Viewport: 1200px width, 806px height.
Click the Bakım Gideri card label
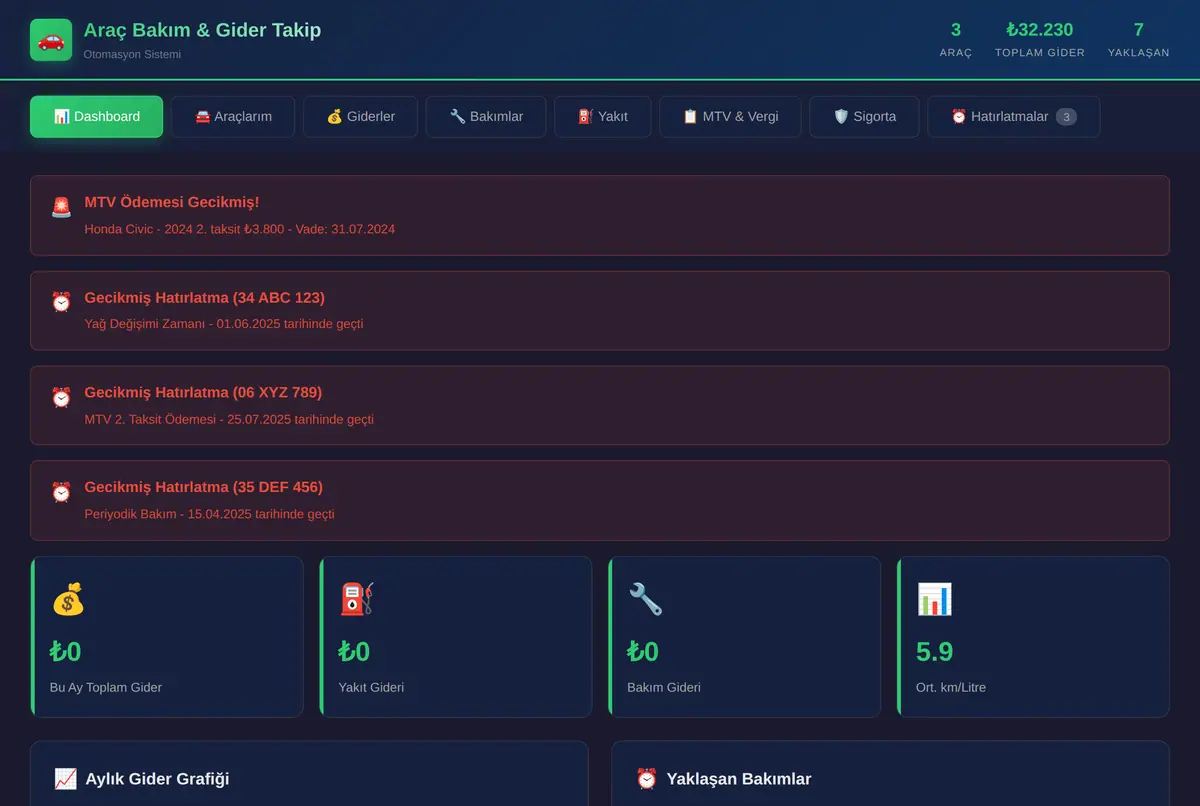point(664,687)
